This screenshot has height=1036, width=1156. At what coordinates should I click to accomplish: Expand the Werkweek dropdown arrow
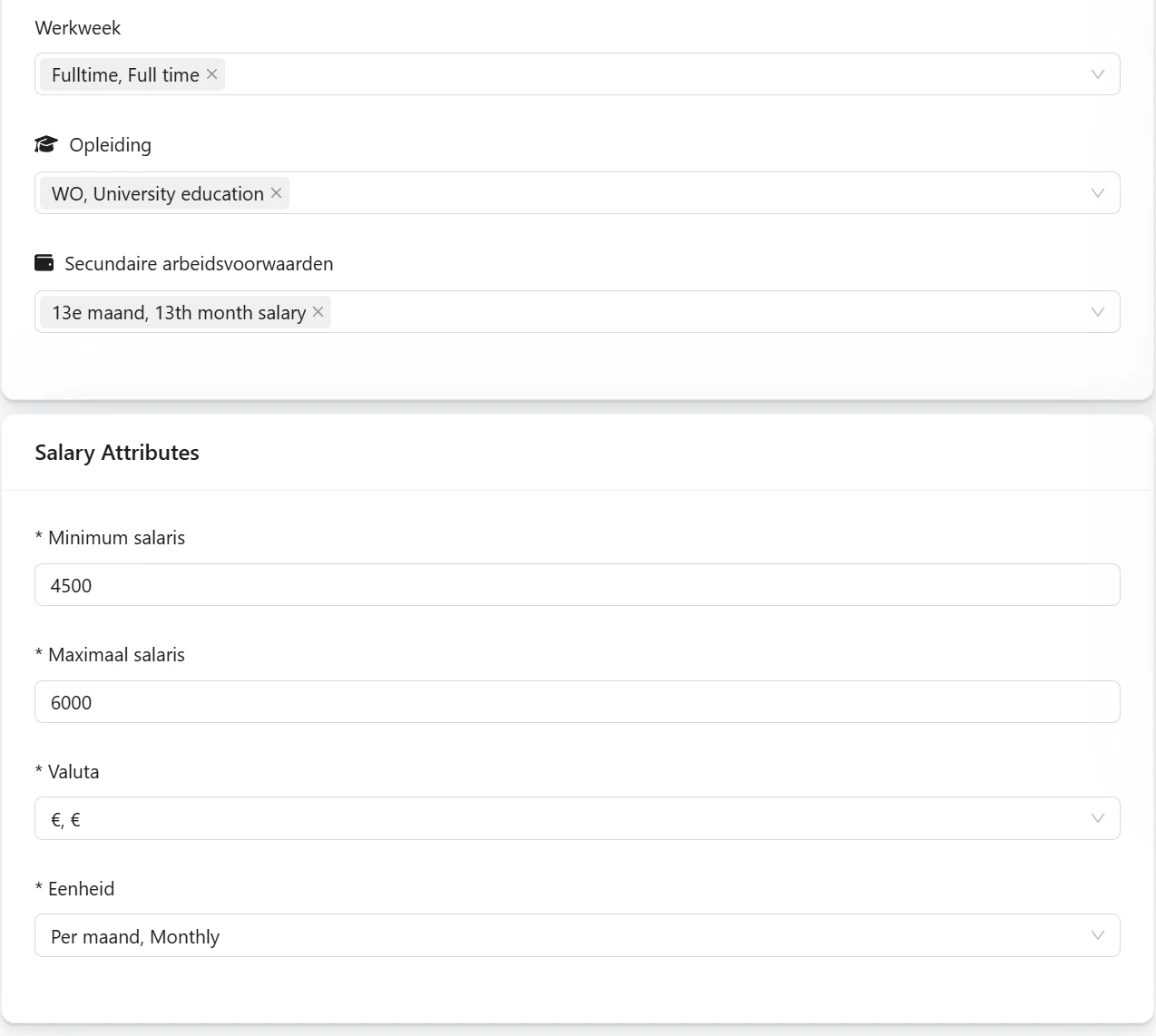[1097, 74]
